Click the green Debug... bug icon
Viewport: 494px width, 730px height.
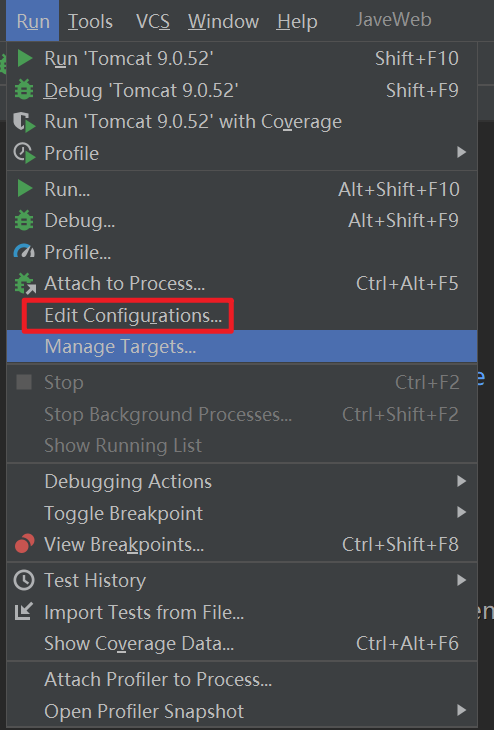pyautogui.click(x=24, y=220)
